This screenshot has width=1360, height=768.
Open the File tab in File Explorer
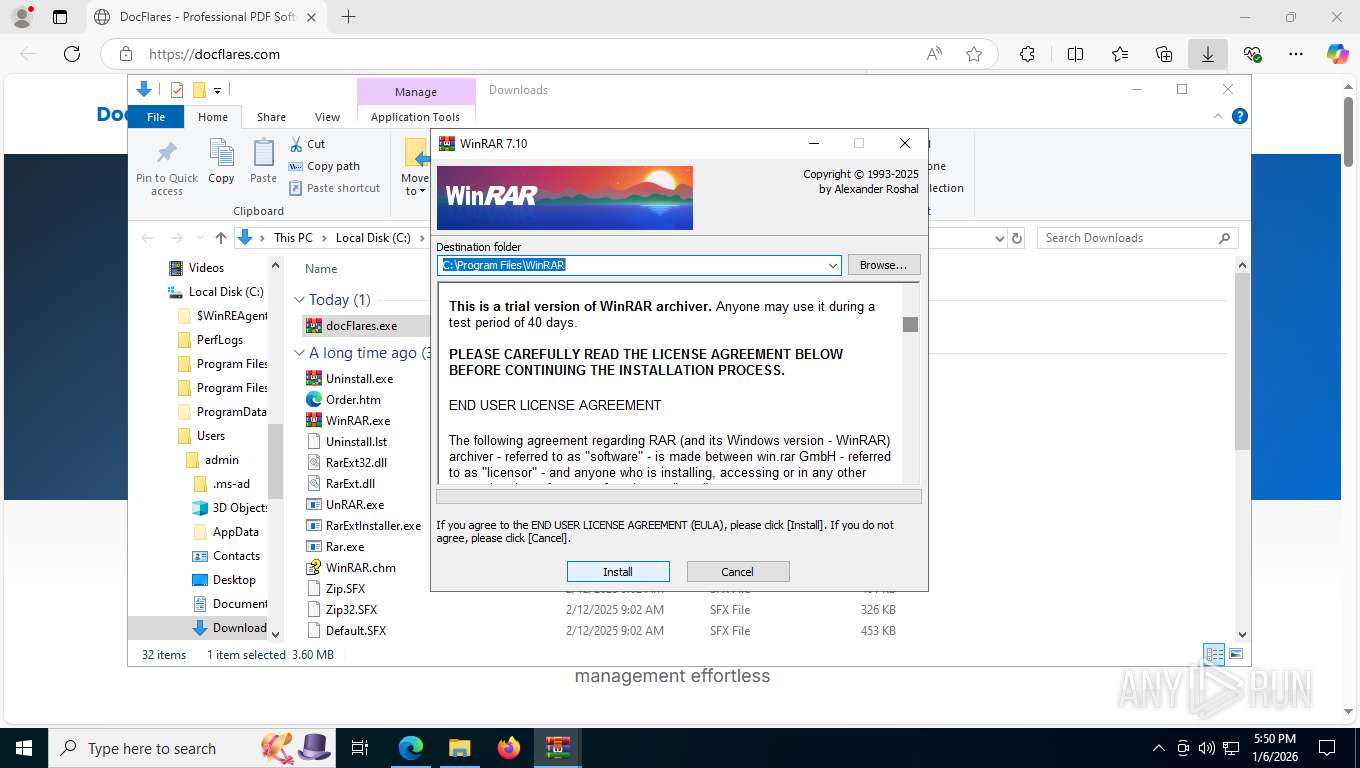coord(156,117)
